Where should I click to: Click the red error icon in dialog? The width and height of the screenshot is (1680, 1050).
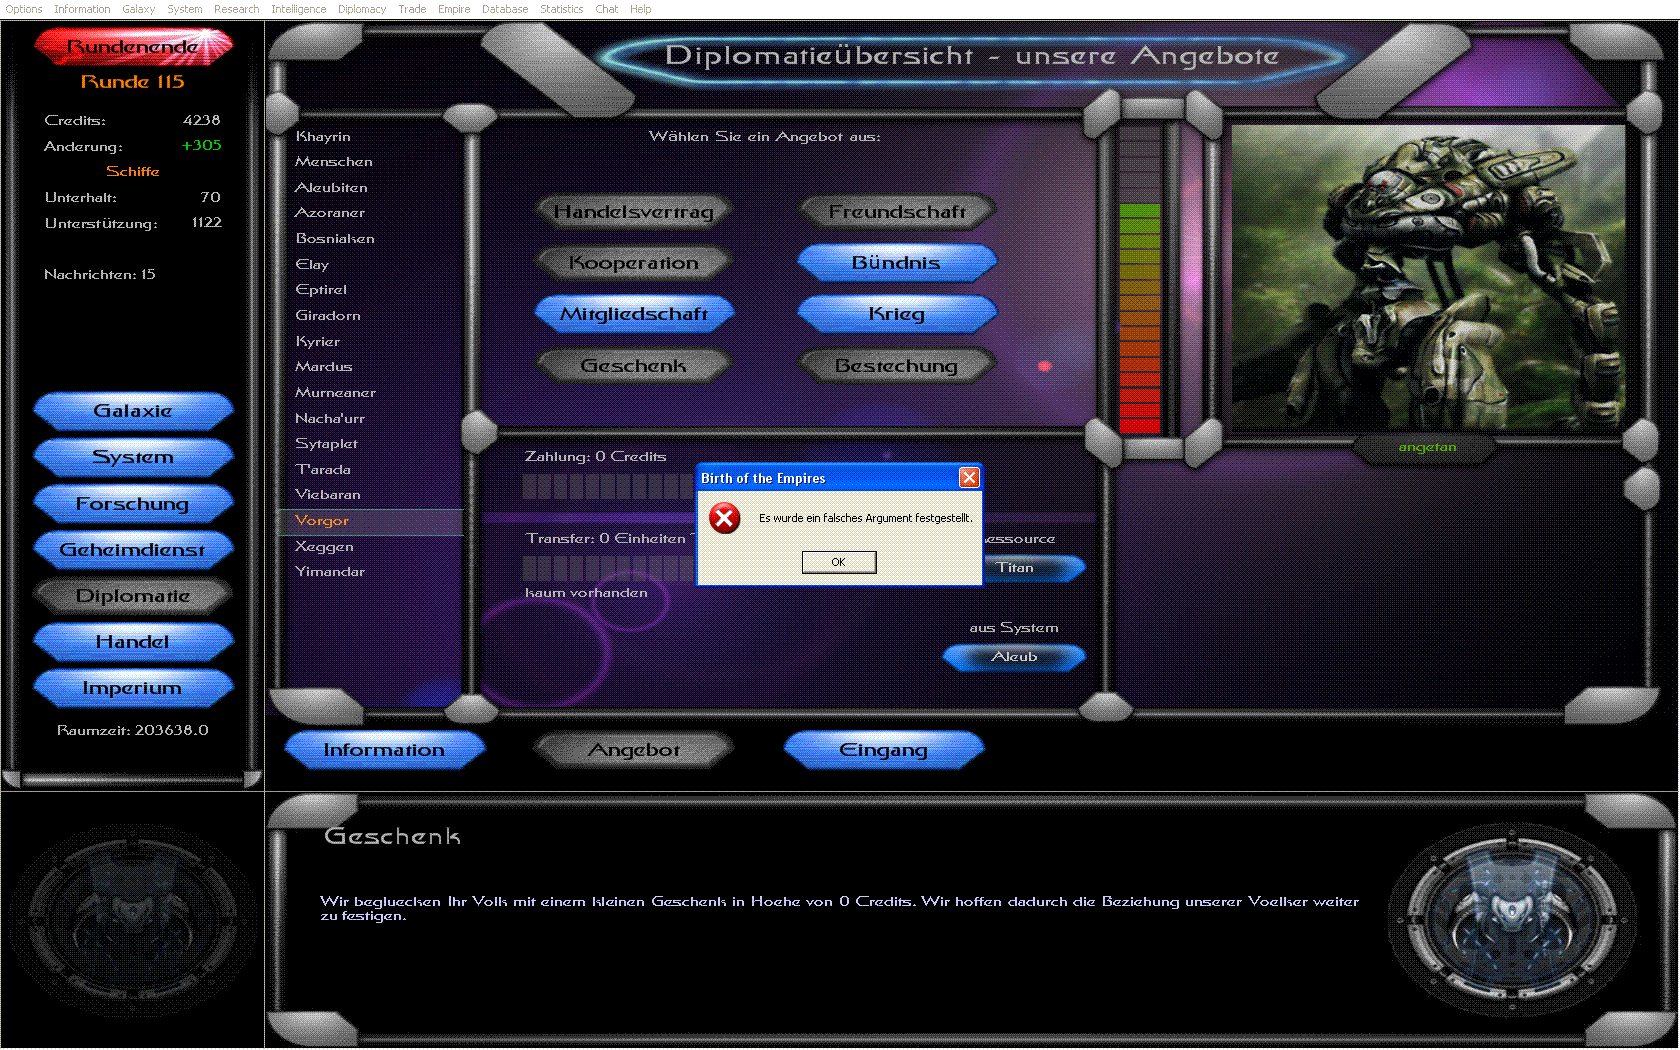click(724, 518)
